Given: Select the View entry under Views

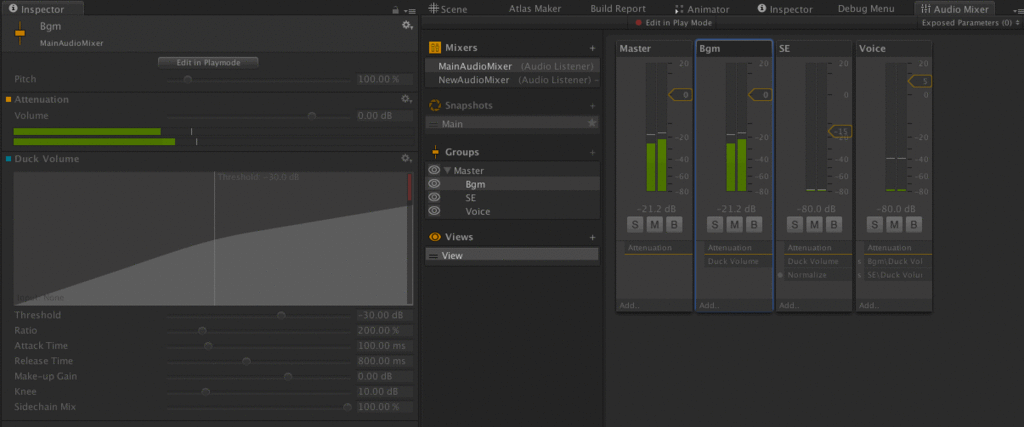Looking at the screenshot, I should point(512,255).
